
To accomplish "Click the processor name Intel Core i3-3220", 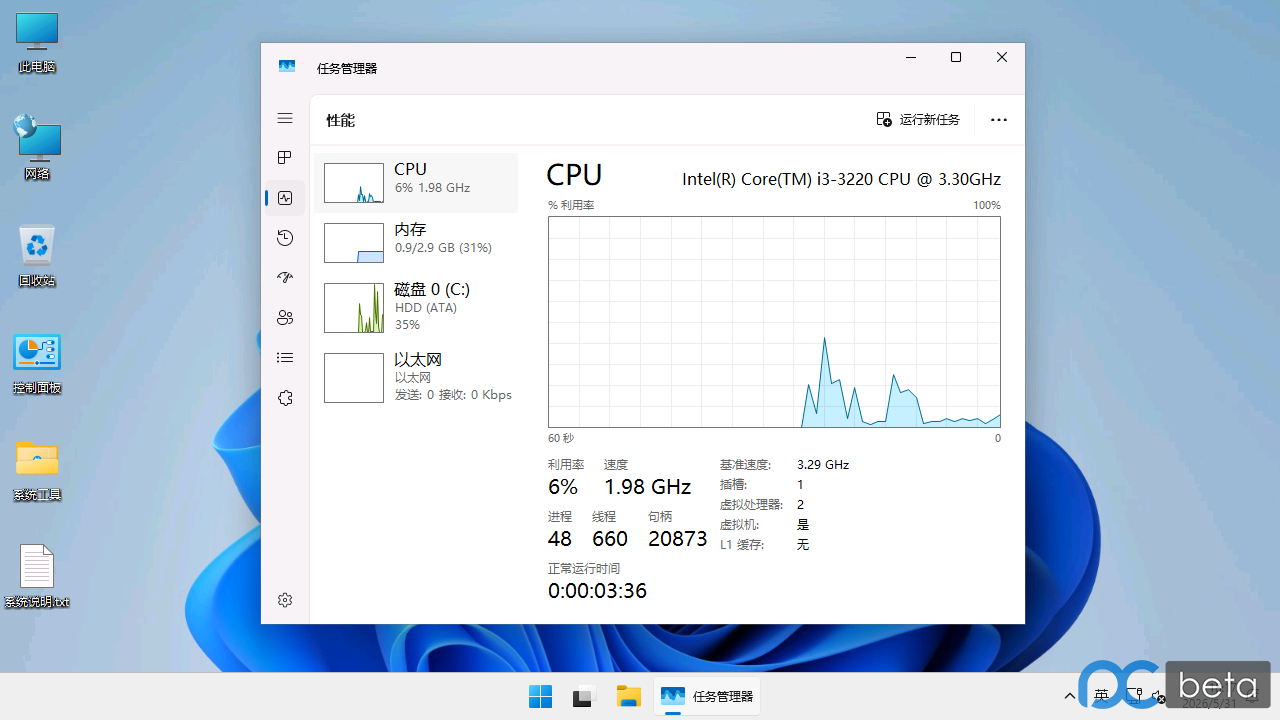I will tap(841, 179).
